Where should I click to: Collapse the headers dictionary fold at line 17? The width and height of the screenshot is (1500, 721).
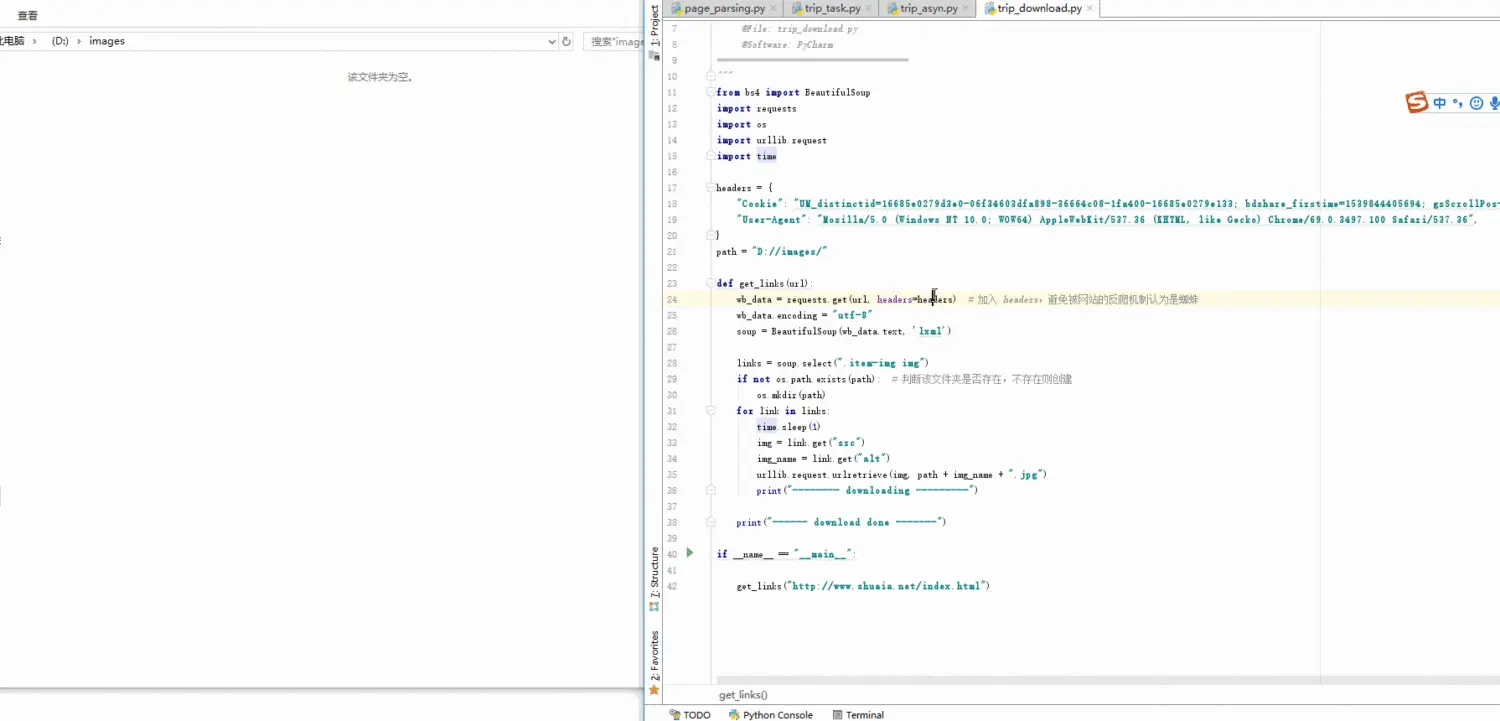tap(710, 187)
